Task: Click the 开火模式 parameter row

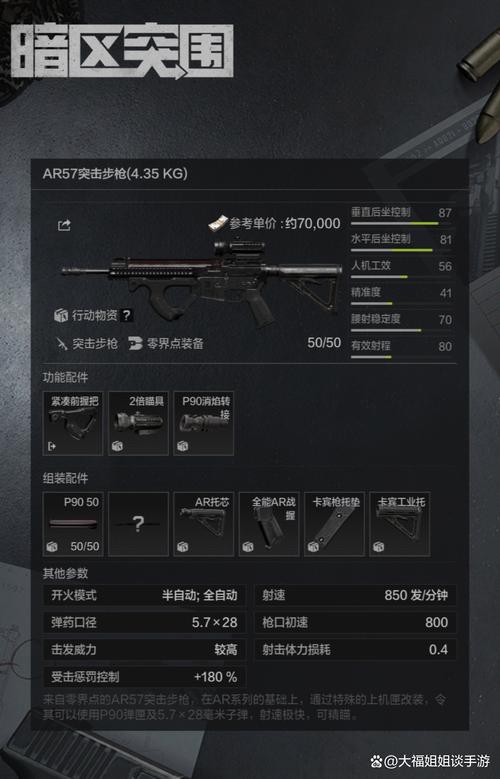Action: tap(144, 595)
